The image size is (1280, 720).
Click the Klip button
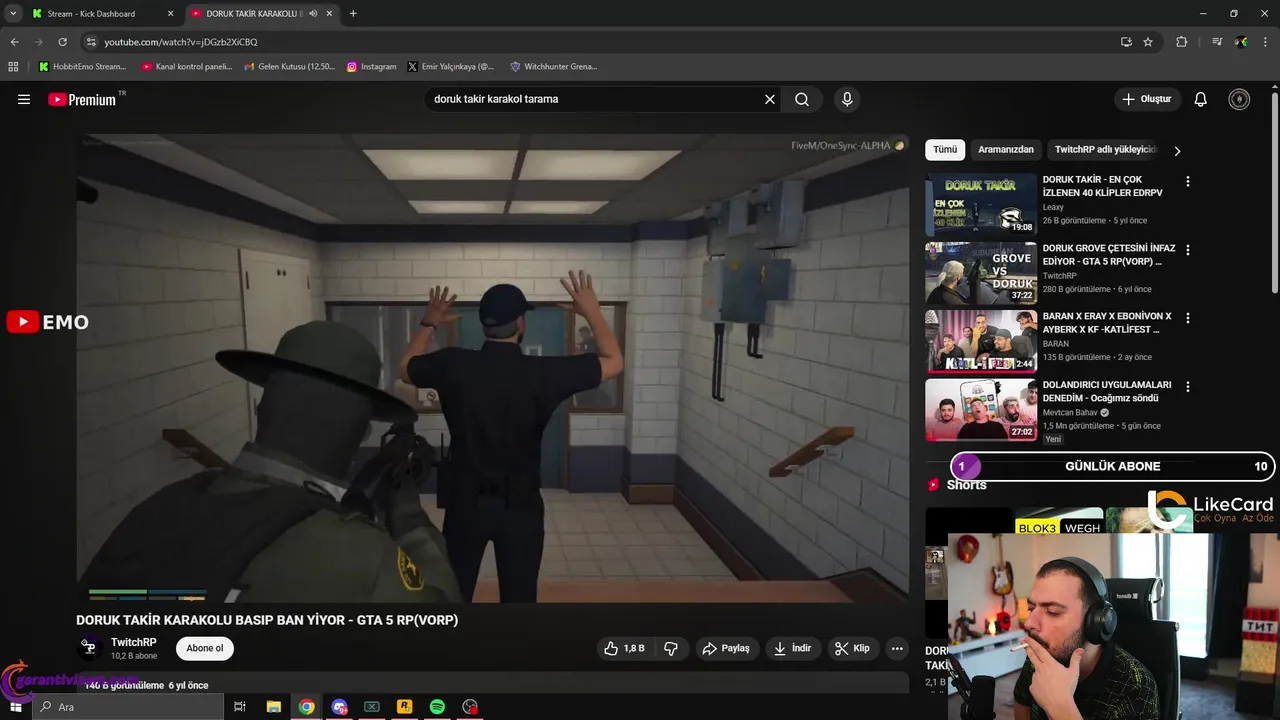coord(852,648)
